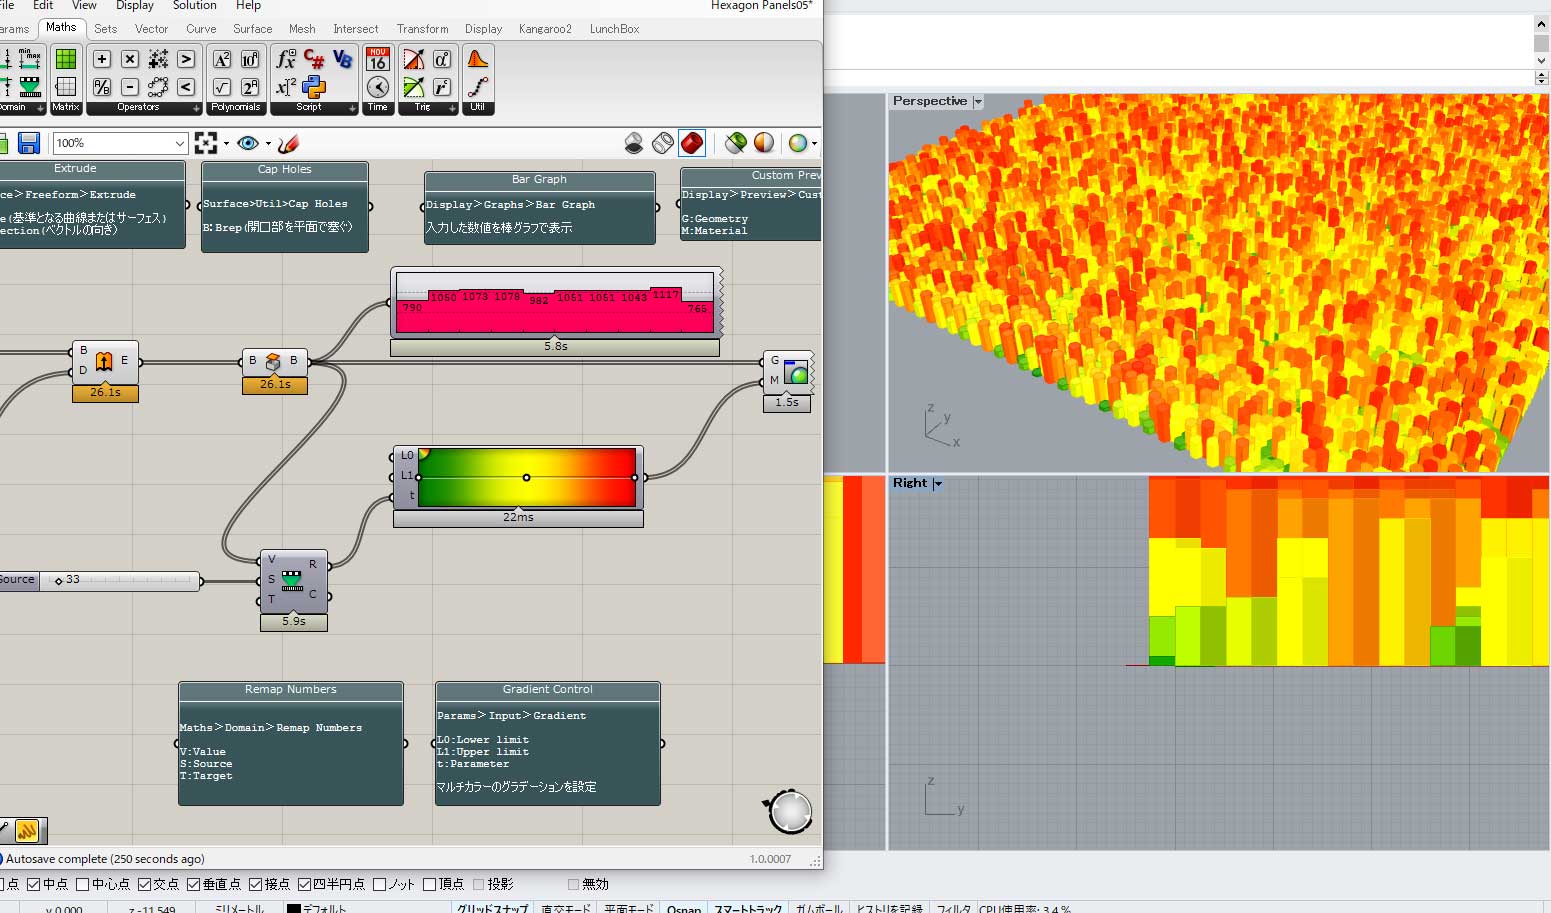Toggle Osnap in Rhino status bar
The image size is (1551, 913).
tap(684, 908)
